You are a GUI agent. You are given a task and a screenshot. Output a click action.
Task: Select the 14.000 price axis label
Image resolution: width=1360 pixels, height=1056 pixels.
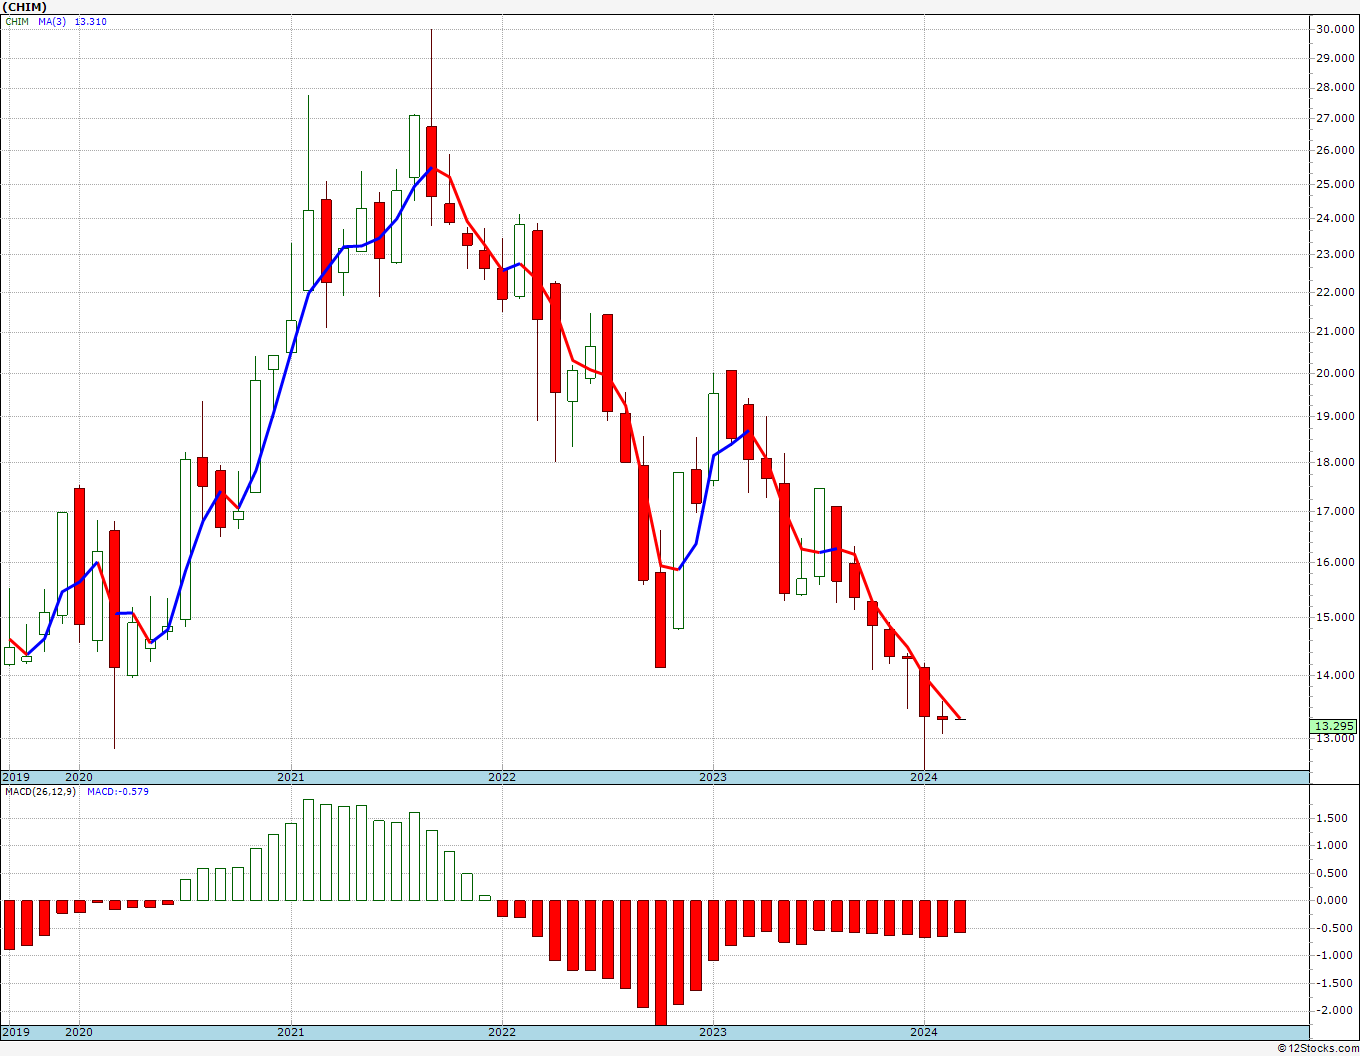coord(1336,675)
